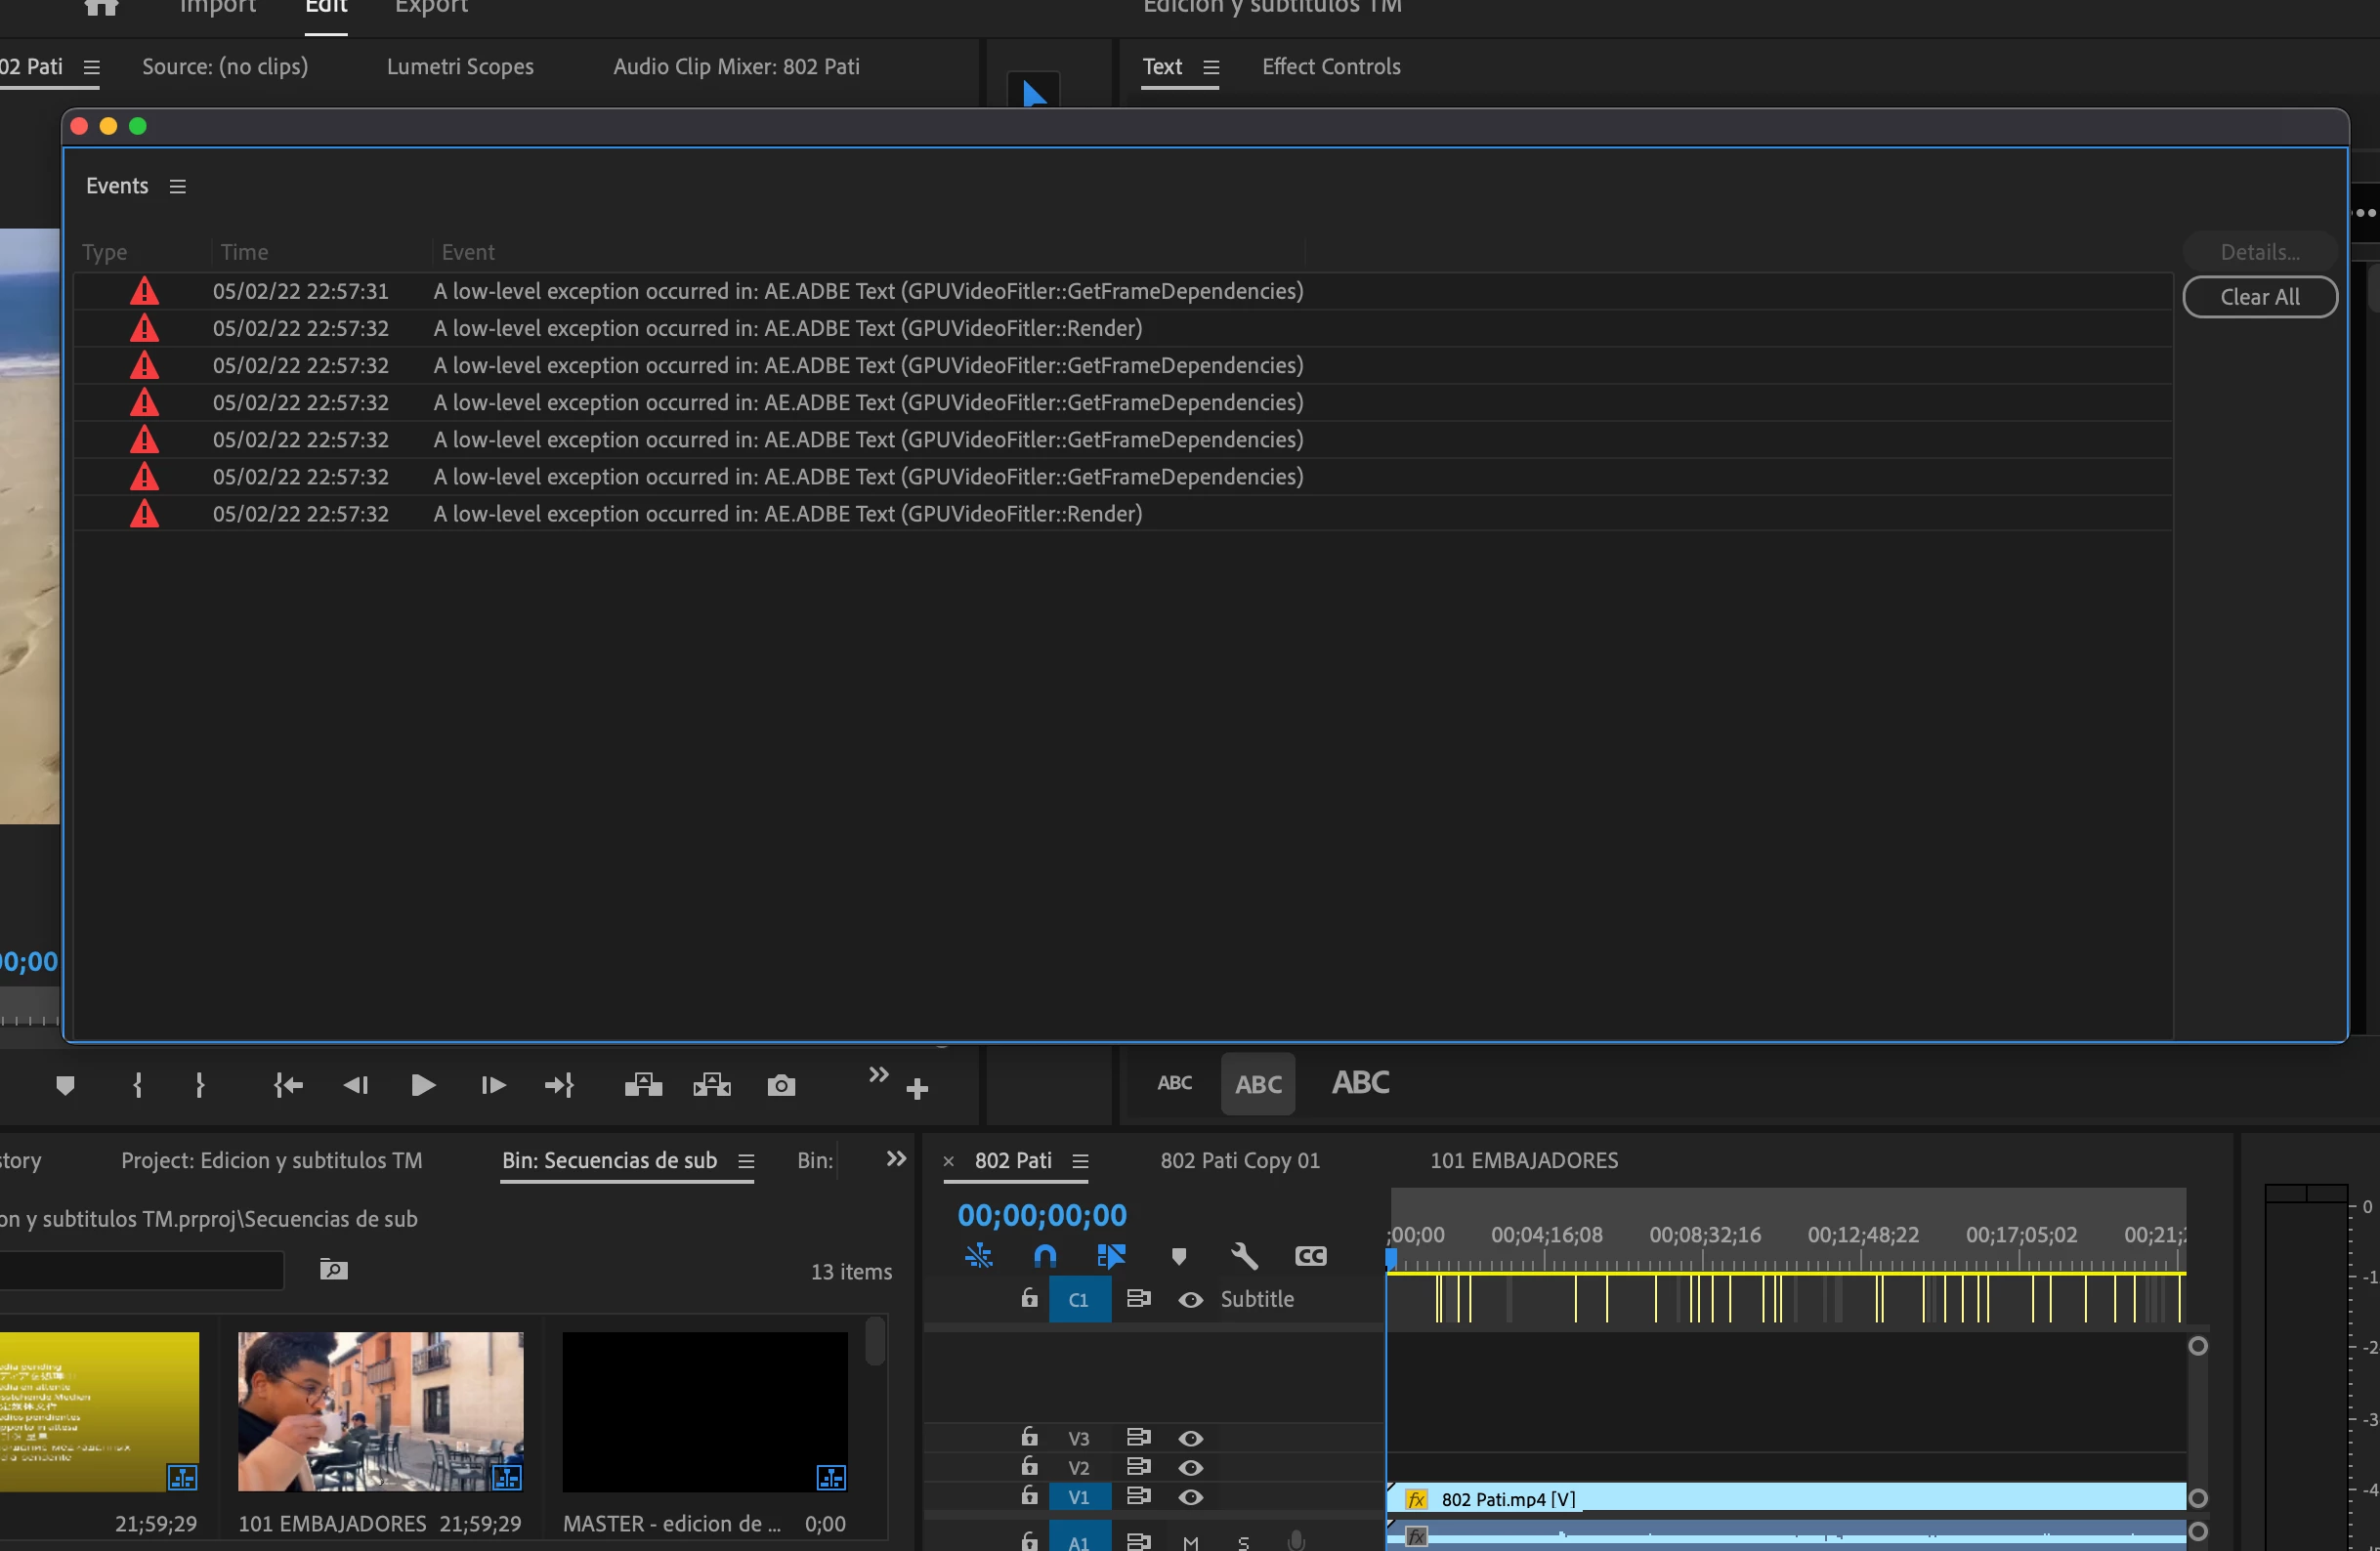
Task: Open the Text panel menu icon
Action: click(1211, 67)
